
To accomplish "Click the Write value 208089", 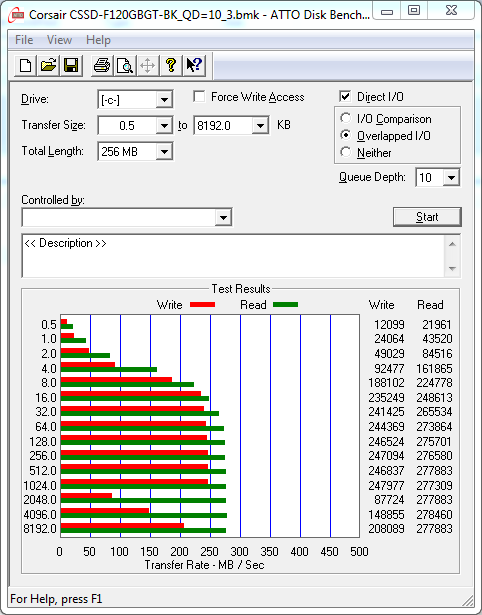I will 386,529.
